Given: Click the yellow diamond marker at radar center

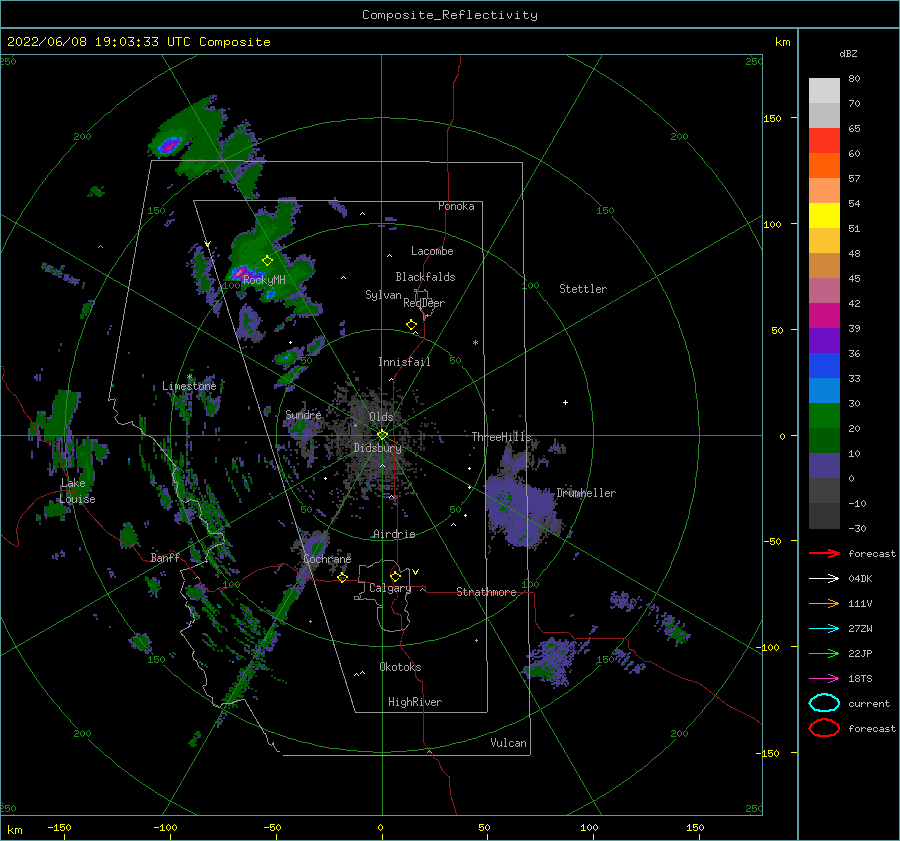Looking at the screenshot, I should click(x=382, y=435).
